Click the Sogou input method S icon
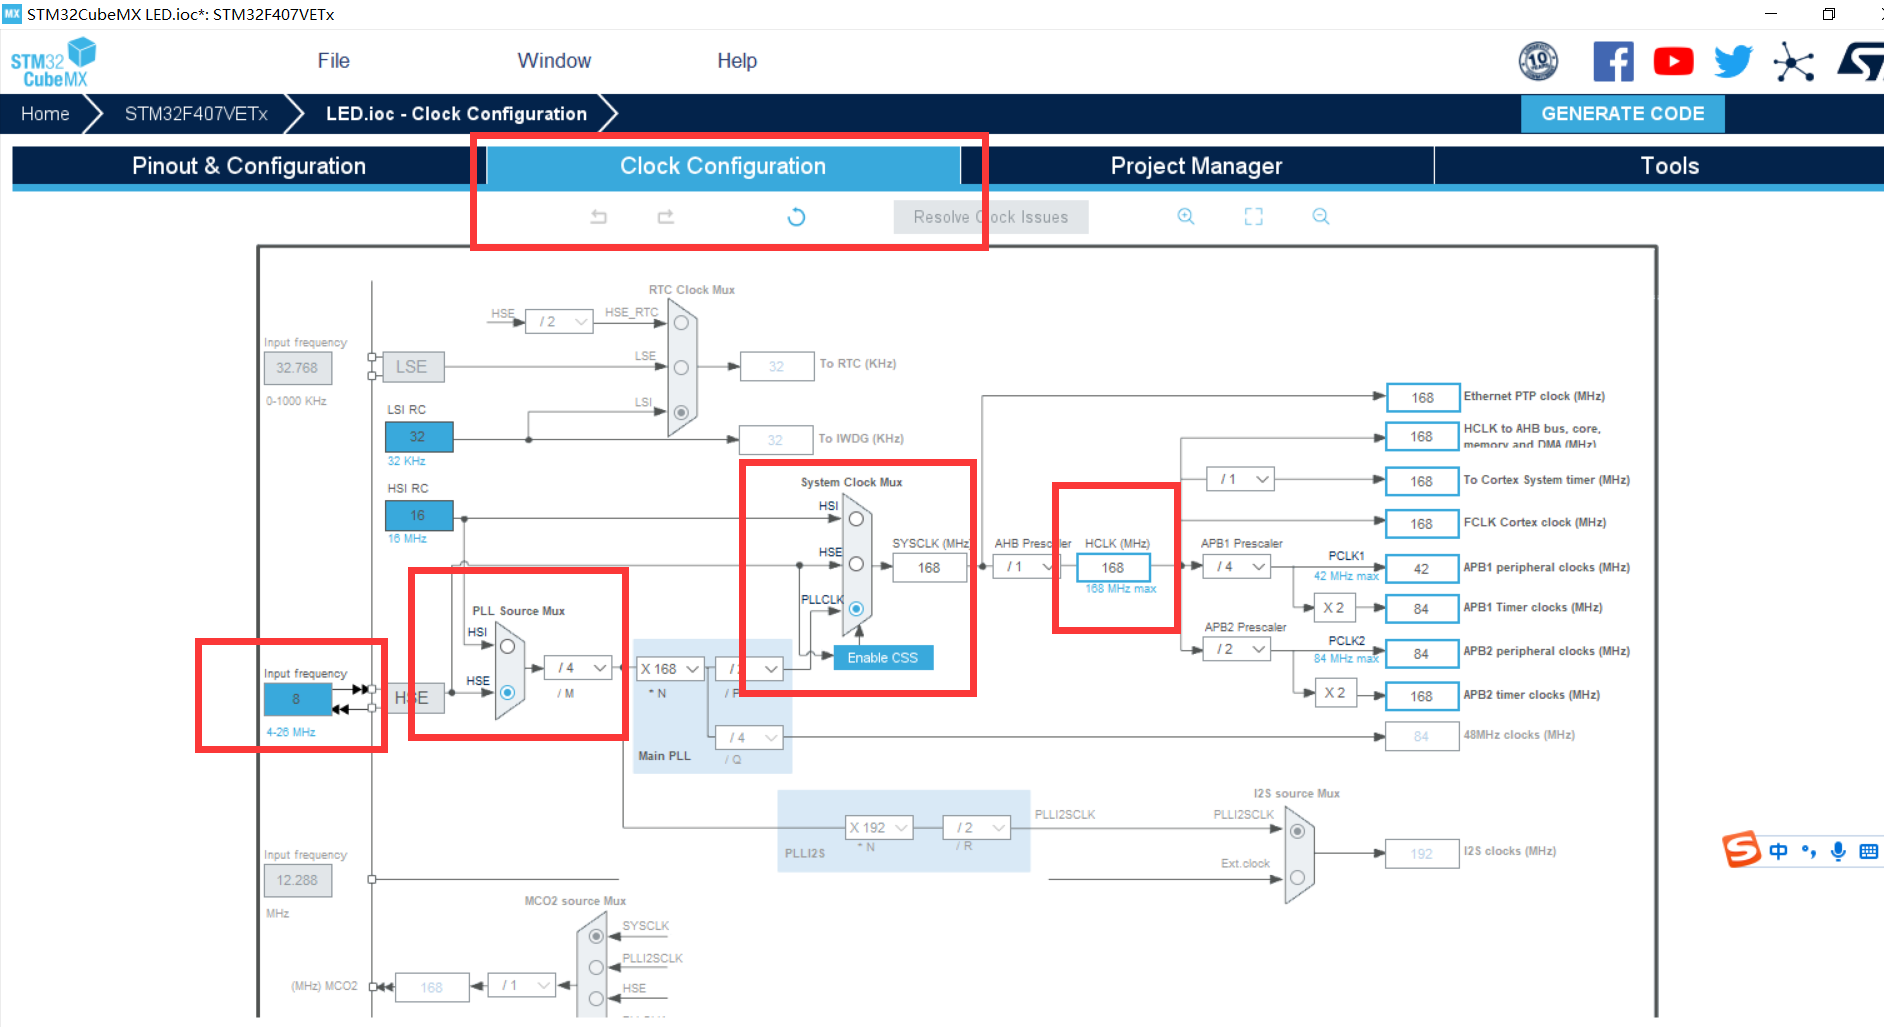This screenshot has height=1027, width=1884. [x=1741, y=850]
